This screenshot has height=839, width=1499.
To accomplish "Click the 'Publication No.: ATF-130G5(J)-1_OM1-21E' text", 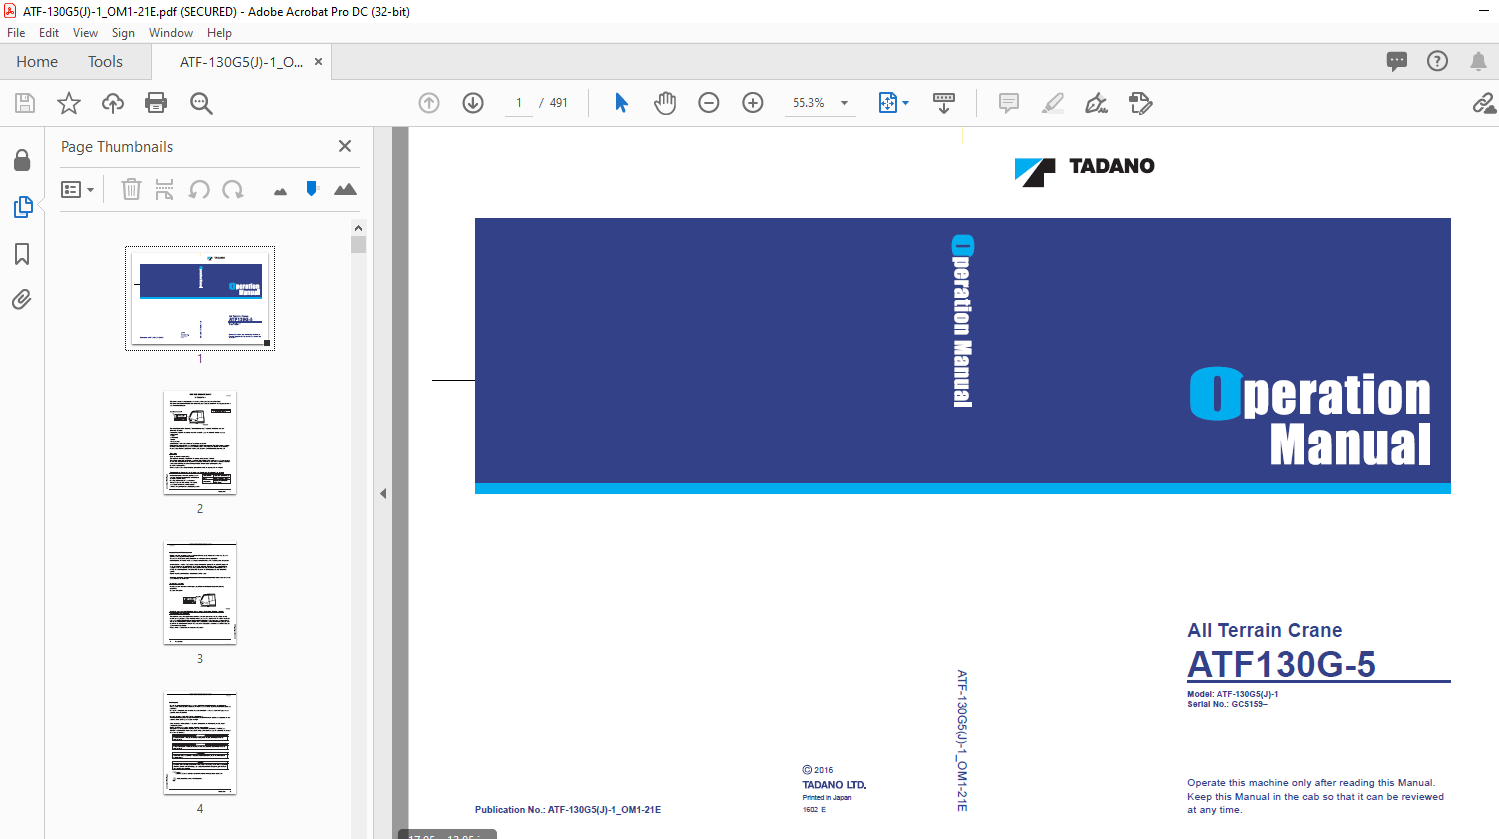I will [568, 810].
